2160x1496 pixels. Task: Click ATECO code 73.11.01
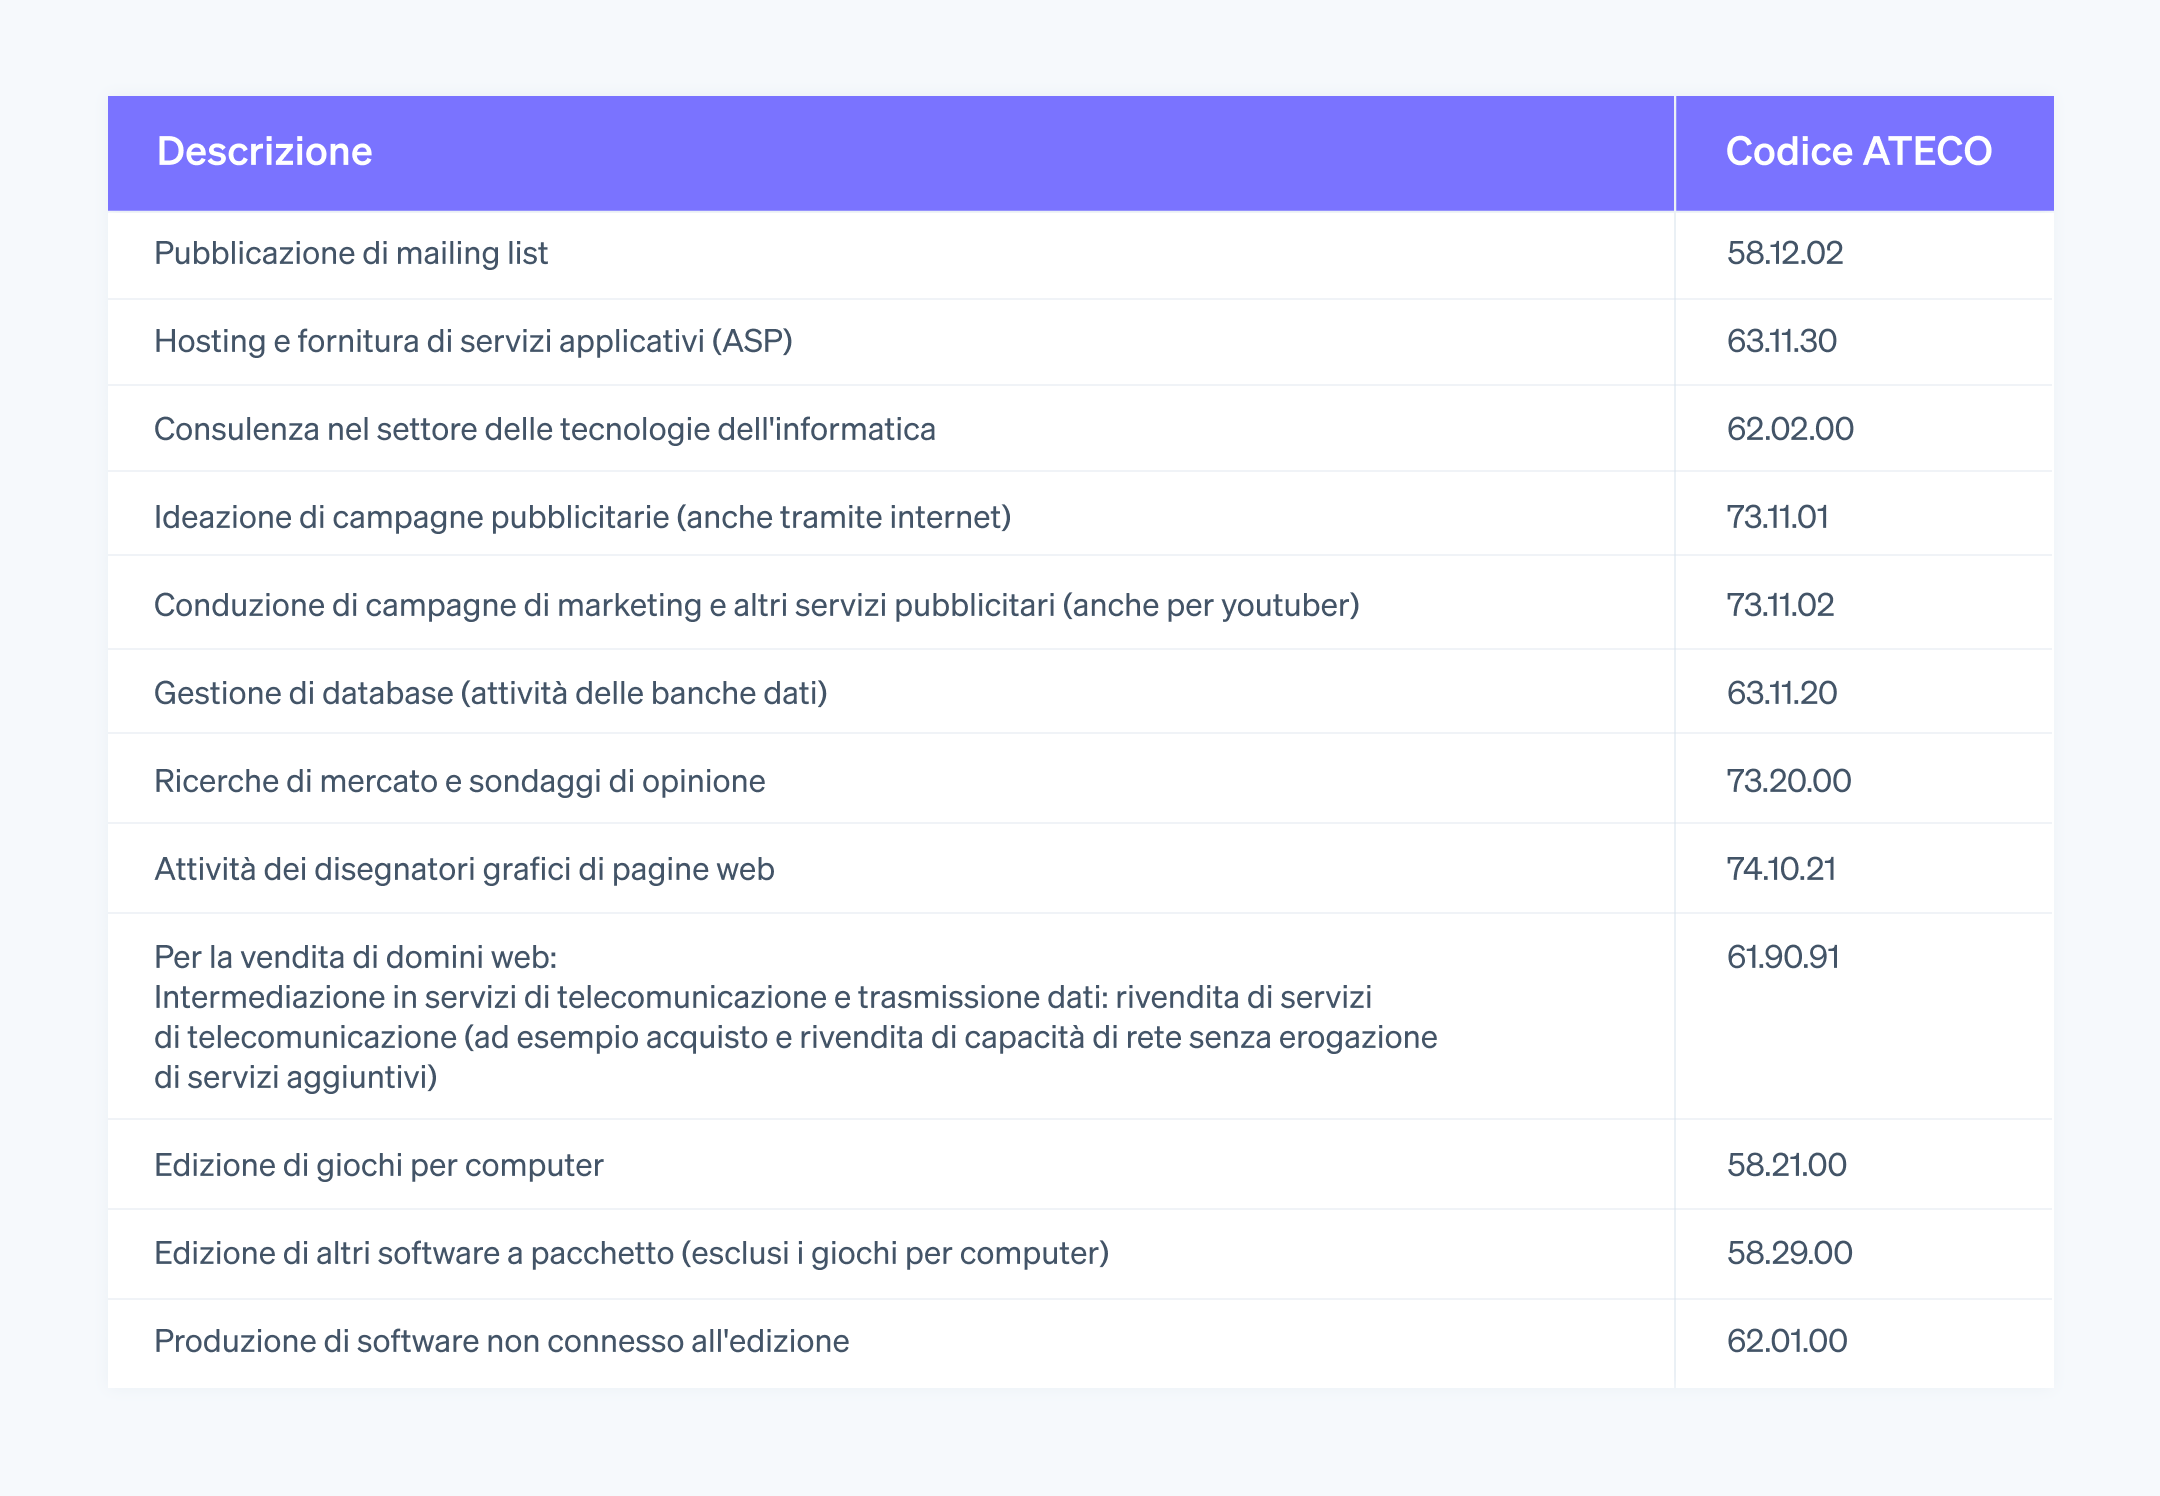click(x=1777, y=517)
